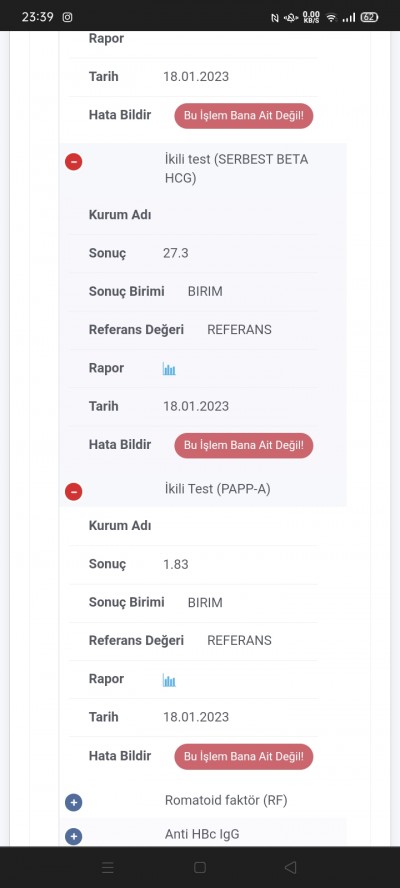Tap the topmost 'Bu İşlem Bana Ait Değil!' button
The height and width of the screenshot is (888, 400).
coord(244,116)
